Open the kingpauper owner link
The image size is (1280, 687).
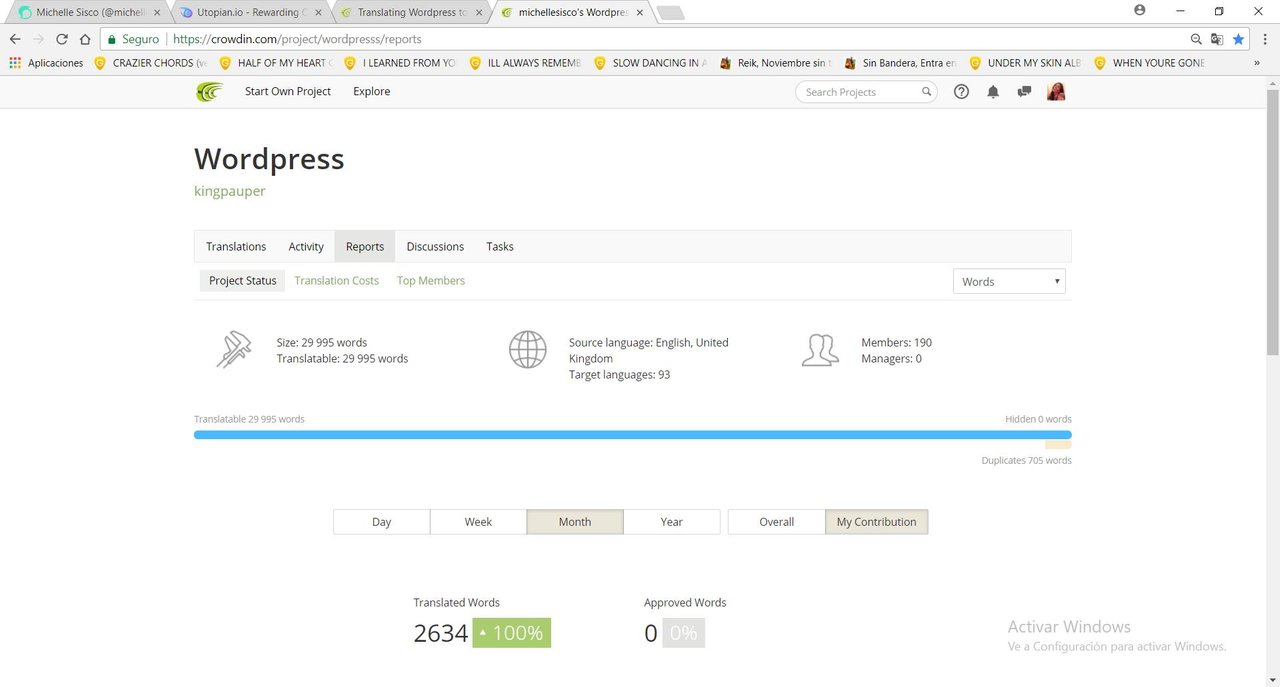tap(230, 191)
